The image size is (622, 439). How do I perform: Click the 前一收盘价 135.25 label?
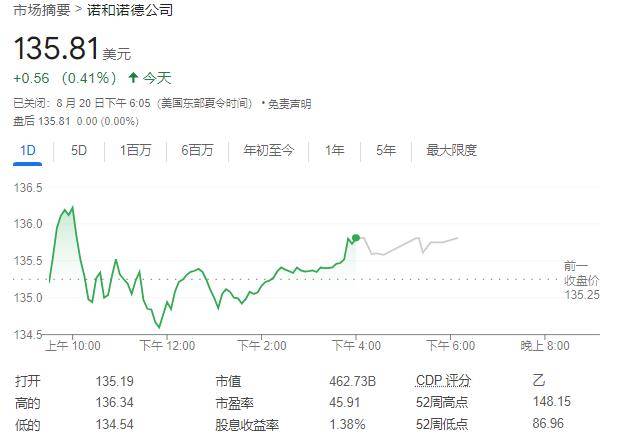point(582,281)
